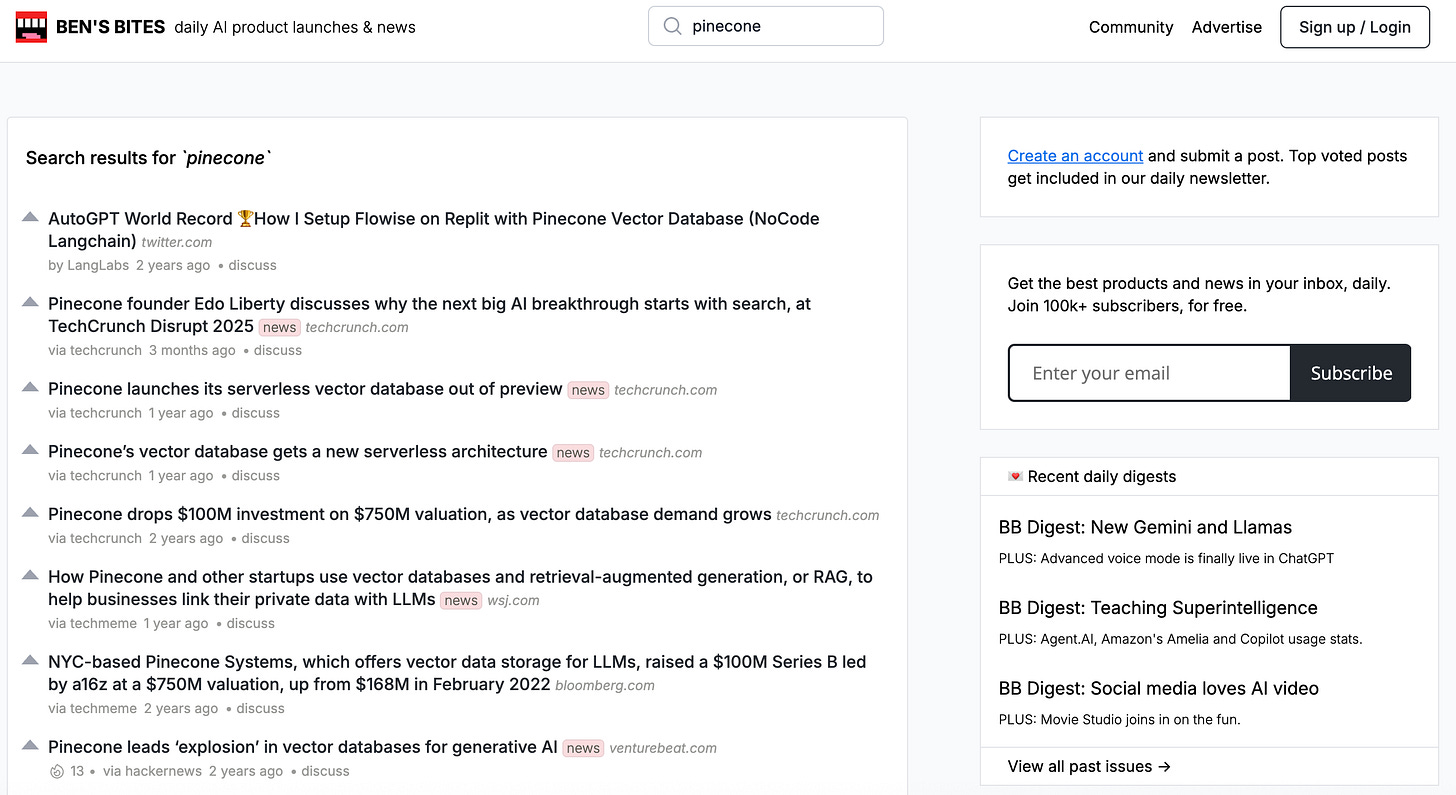Image resolution: width=1456 pixels, height=795 pixels.
Task: Open Pinecone founder Edo Liberty article
Action: [x=429, y=314]
